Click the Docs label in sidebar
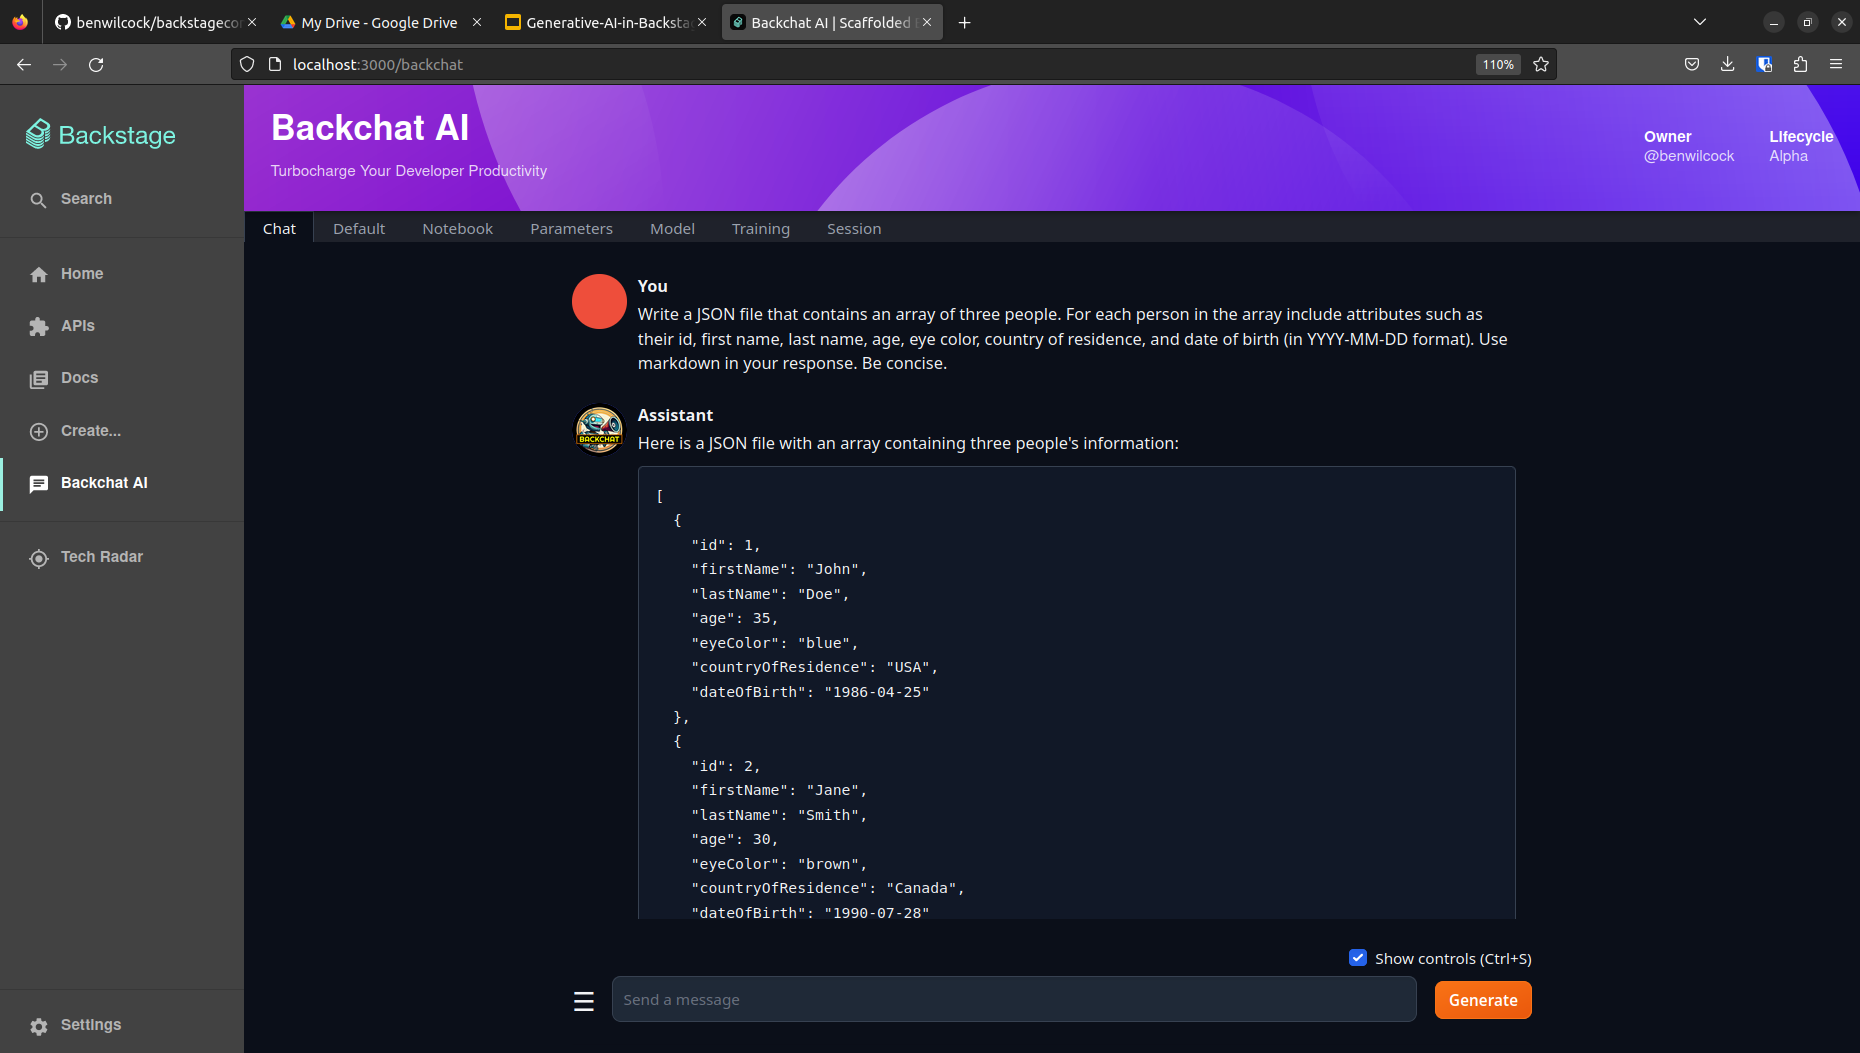The height and width of the screenshot is (1053, 1860). (x=80, y=378)
